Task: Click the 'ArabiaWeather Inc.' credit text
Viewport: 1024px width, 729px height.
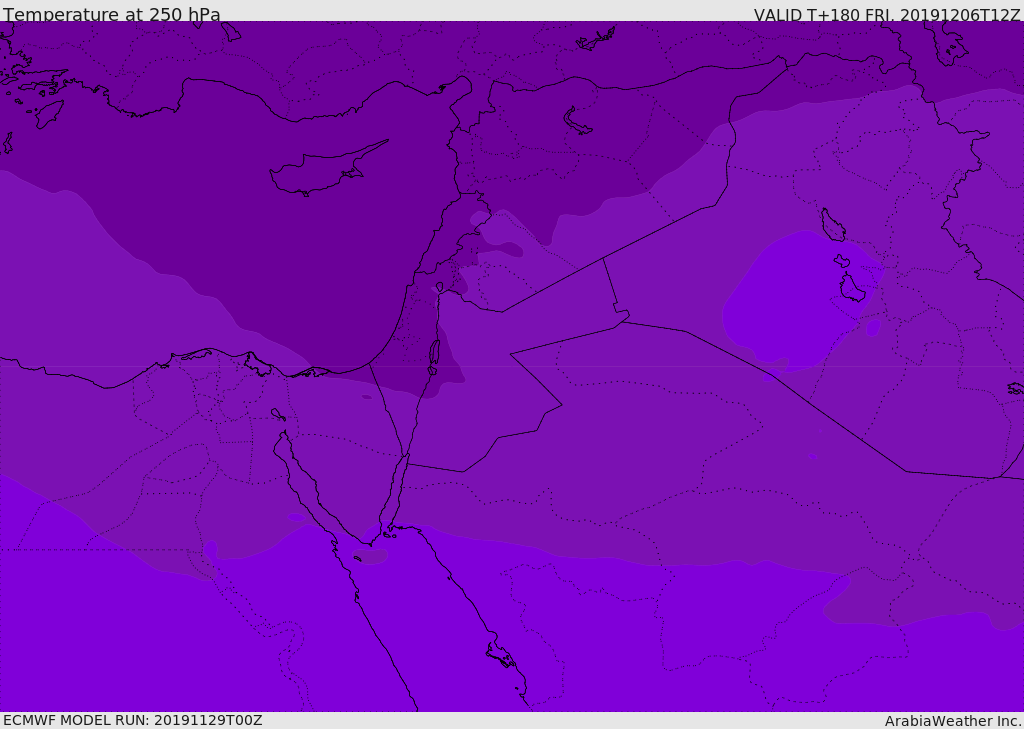Action: tap(953, 721)
